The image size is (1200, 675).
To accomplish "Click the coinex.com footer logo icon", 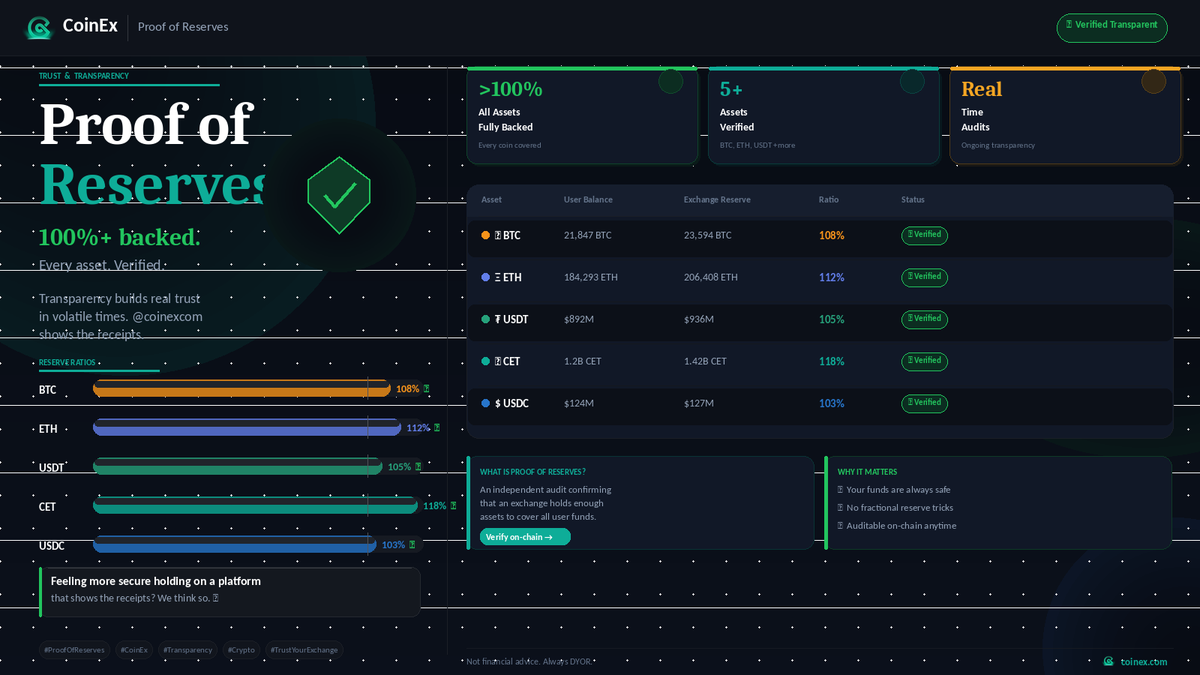I will click(1108, 661).
